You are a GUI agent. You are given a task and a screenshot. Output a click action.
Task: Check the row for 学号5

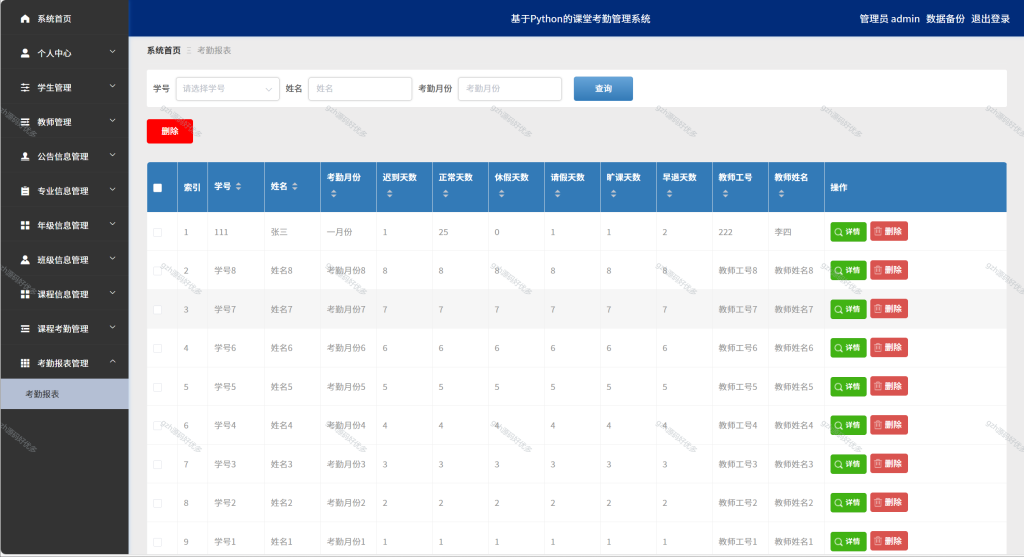(157, 387)
